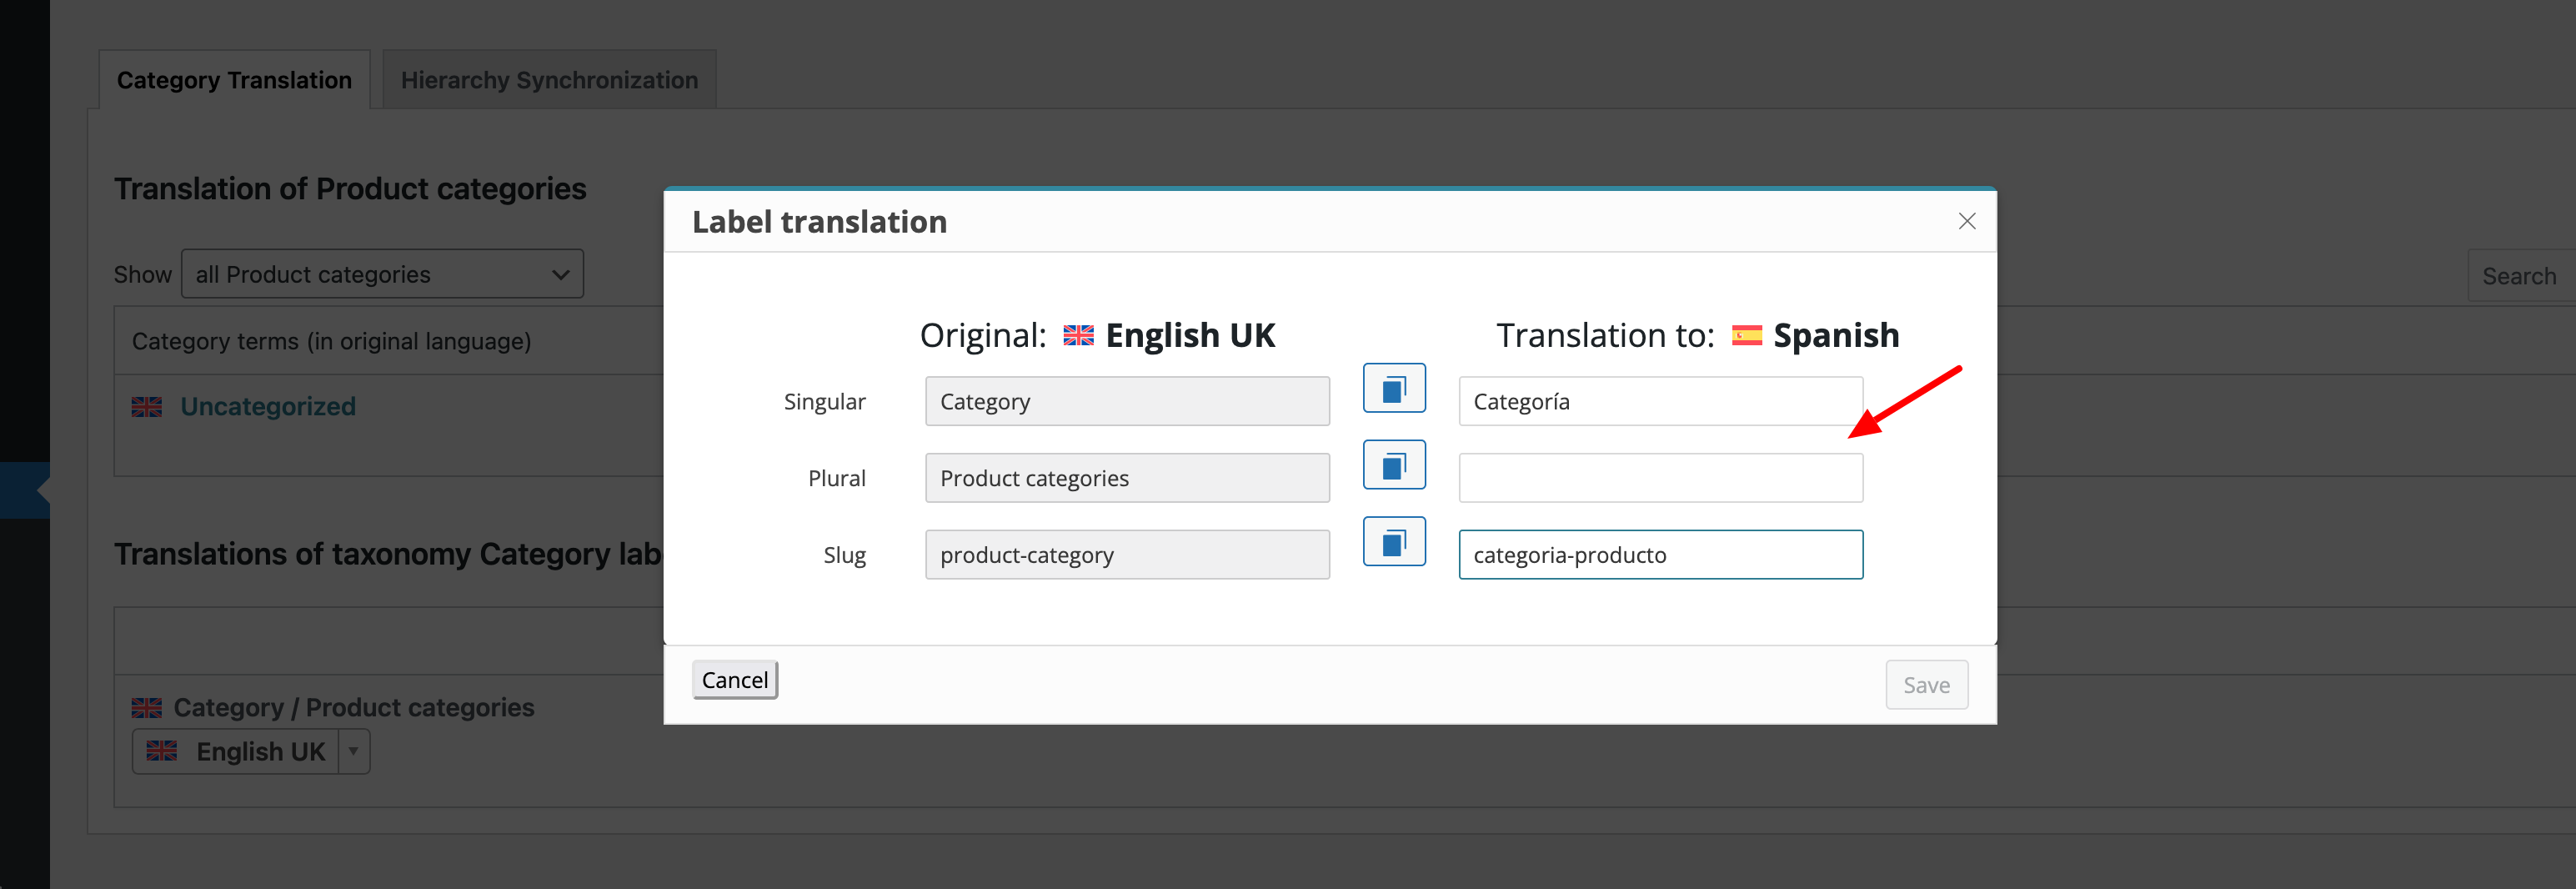Viewport: 2576px width, 889px height.
Task: Edit the Spanish Singular field 'Categoría'
Action: coord(1660,401)
